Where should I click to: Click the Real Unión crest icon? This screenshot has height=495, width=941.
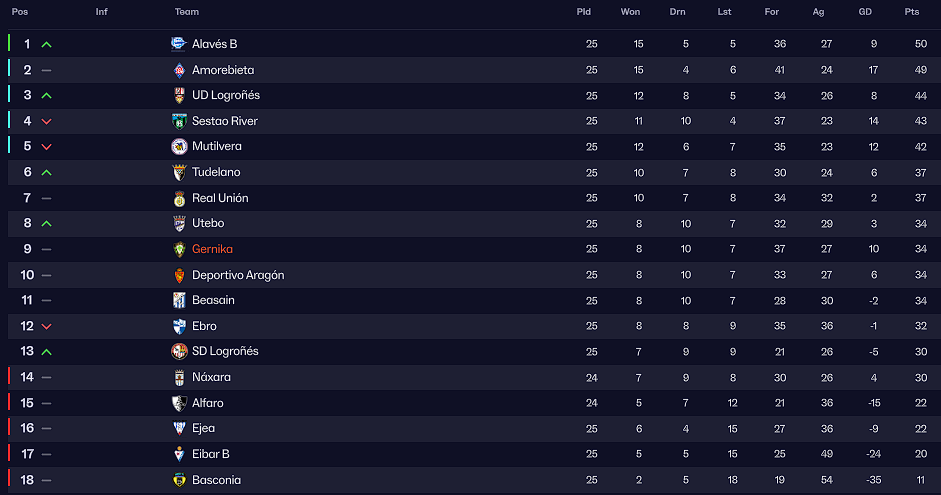point(179,198)
